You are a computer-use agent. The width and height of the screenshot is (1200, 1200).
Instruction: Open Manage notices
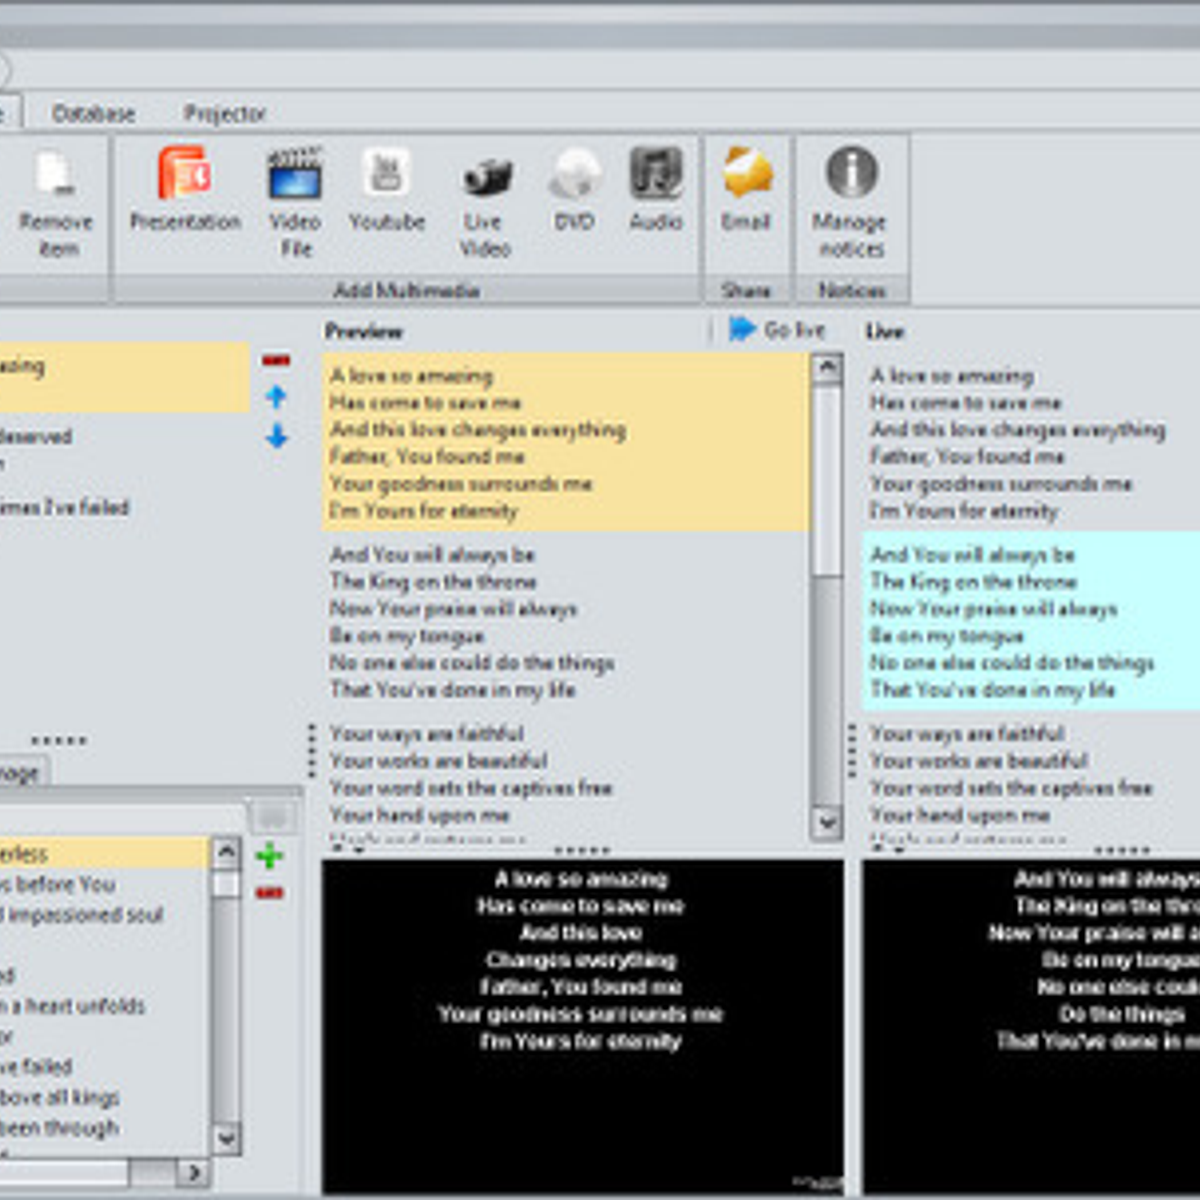[x=851, y=203]
